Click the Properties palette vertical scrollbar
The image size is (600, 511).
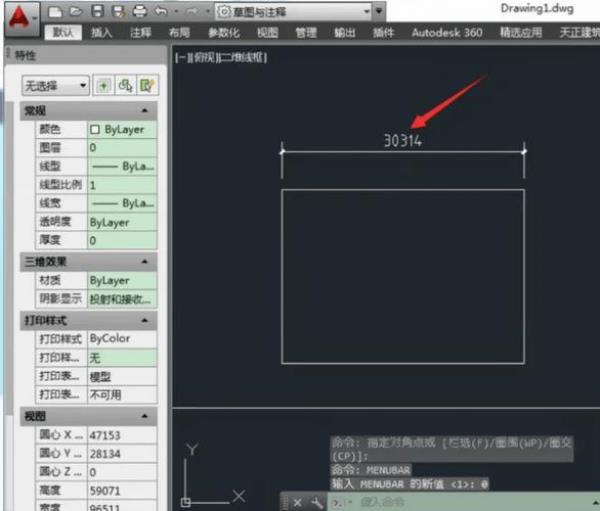click(x=9, y=258)
